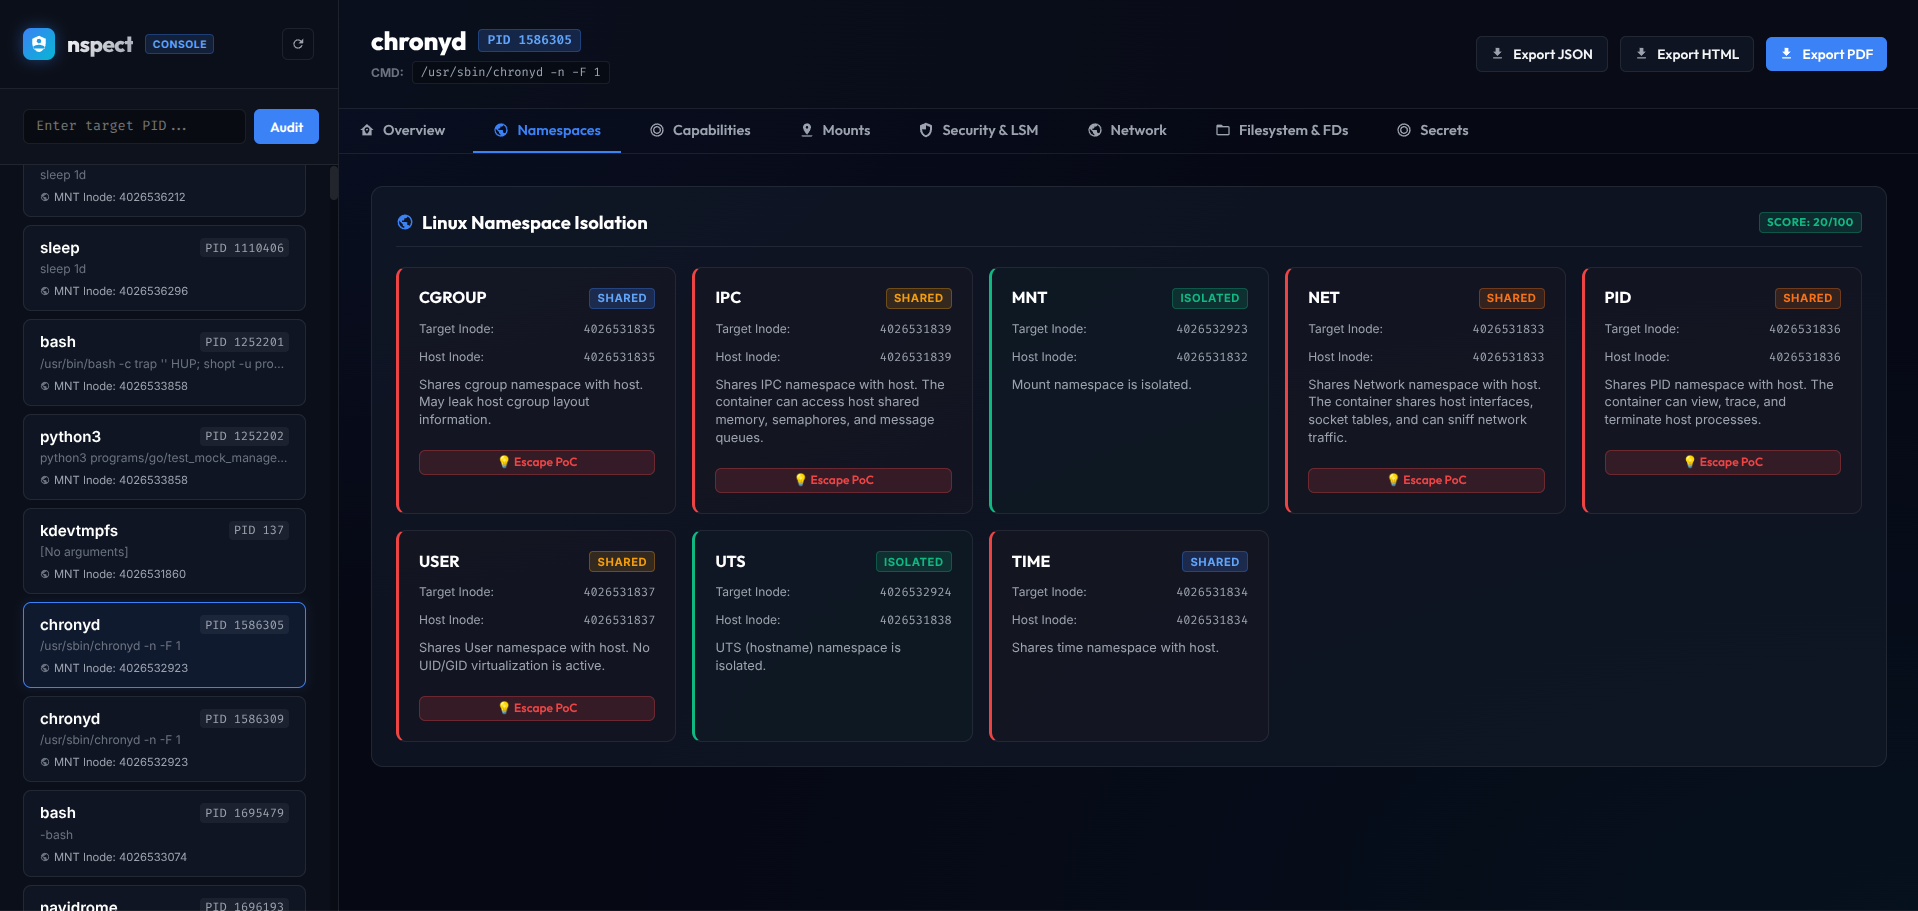Open the Mounts tab
1918x911 pixels.
tap(835, 131)
